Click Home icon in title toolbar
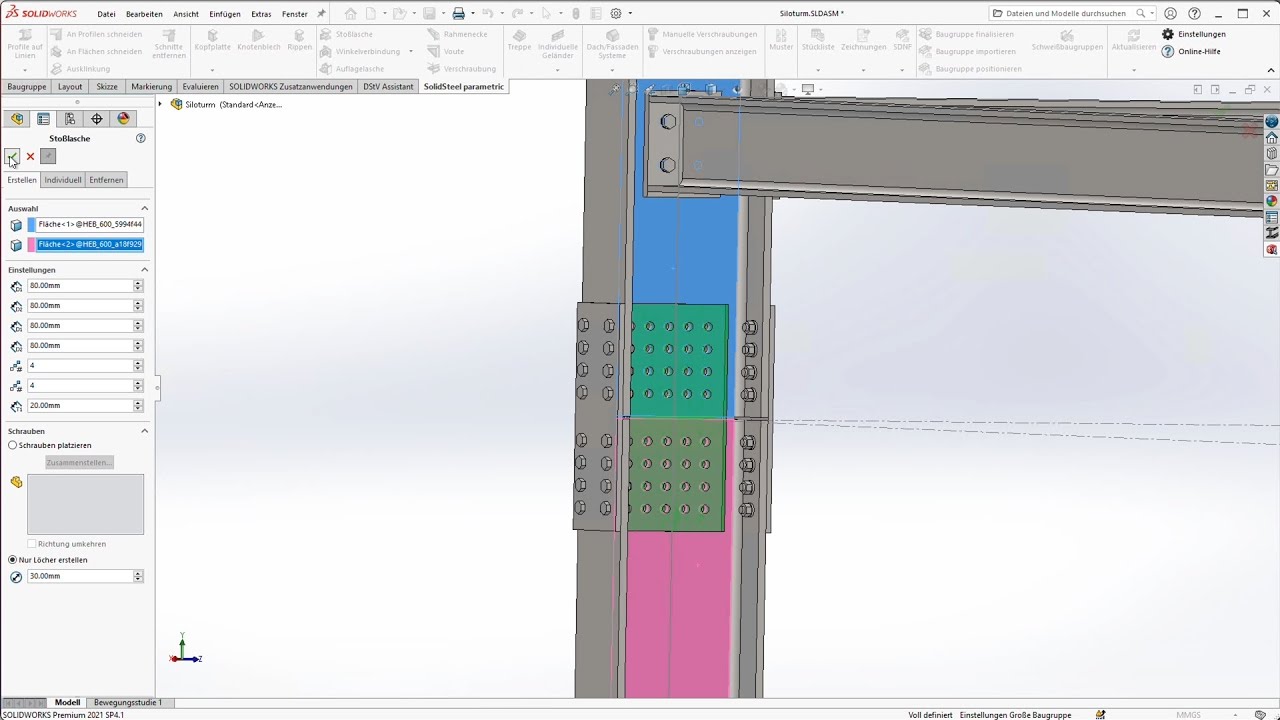1280x720 pixels. (350, 13)
